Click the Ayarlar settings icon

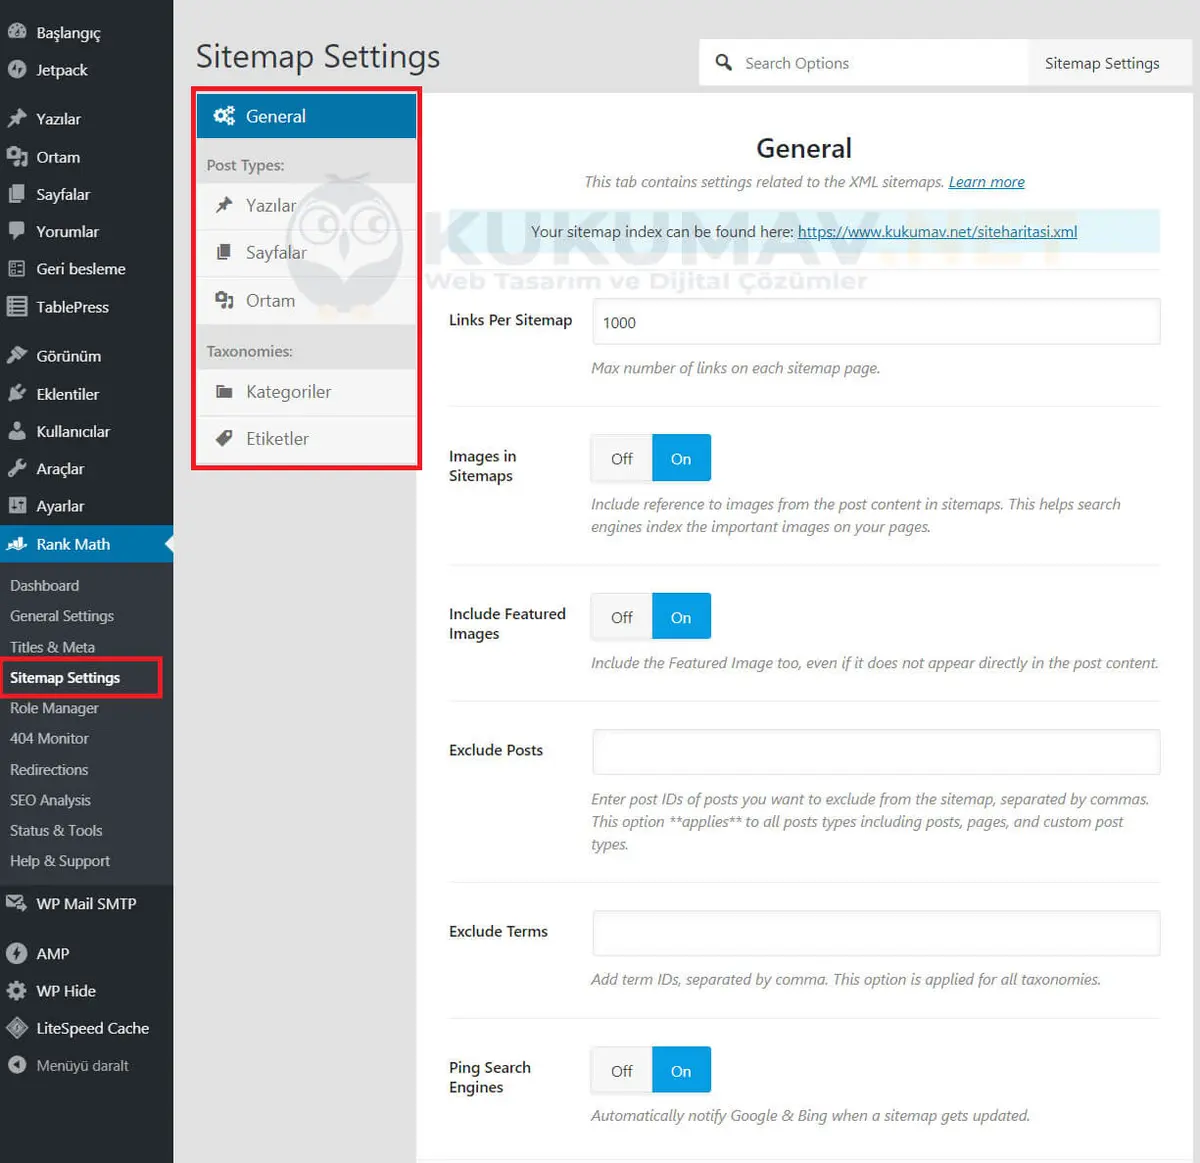pos(17,505)
